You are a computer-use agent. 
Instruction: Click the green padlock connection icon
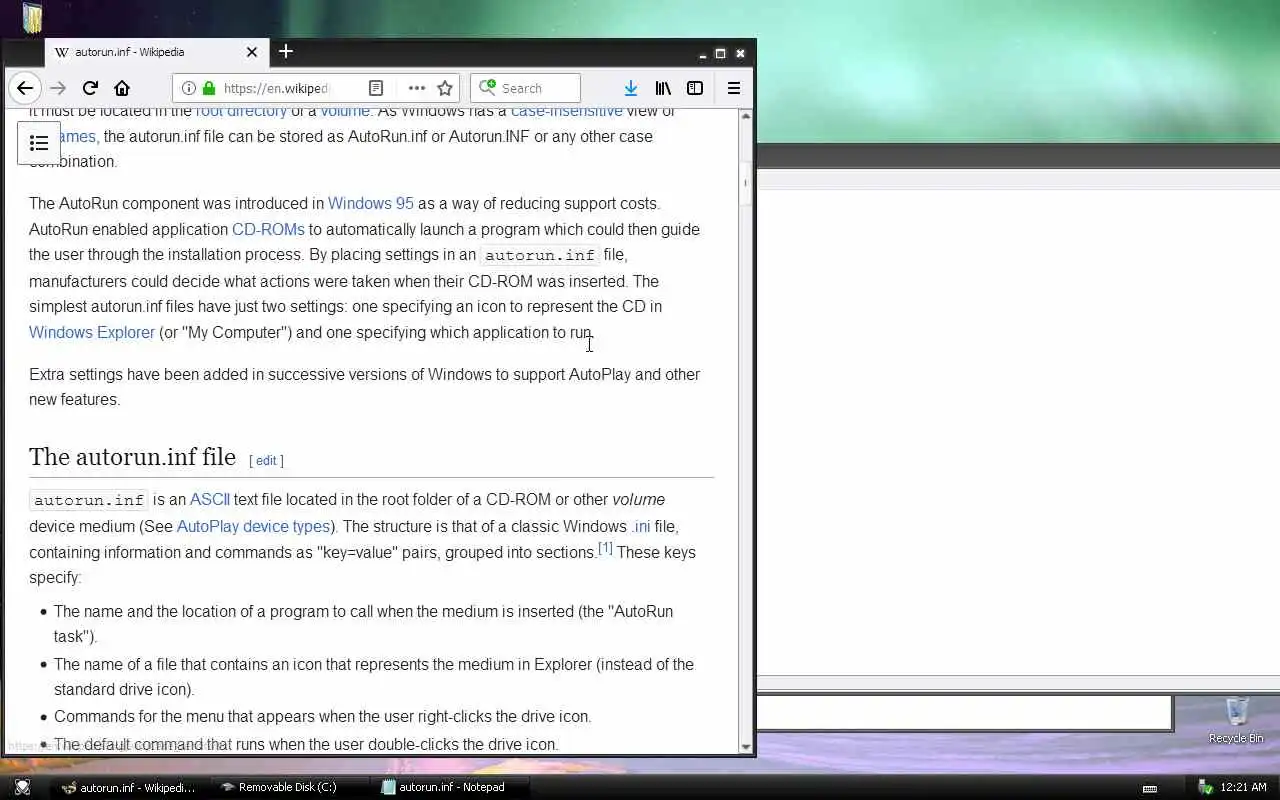[x=208, y=88]
